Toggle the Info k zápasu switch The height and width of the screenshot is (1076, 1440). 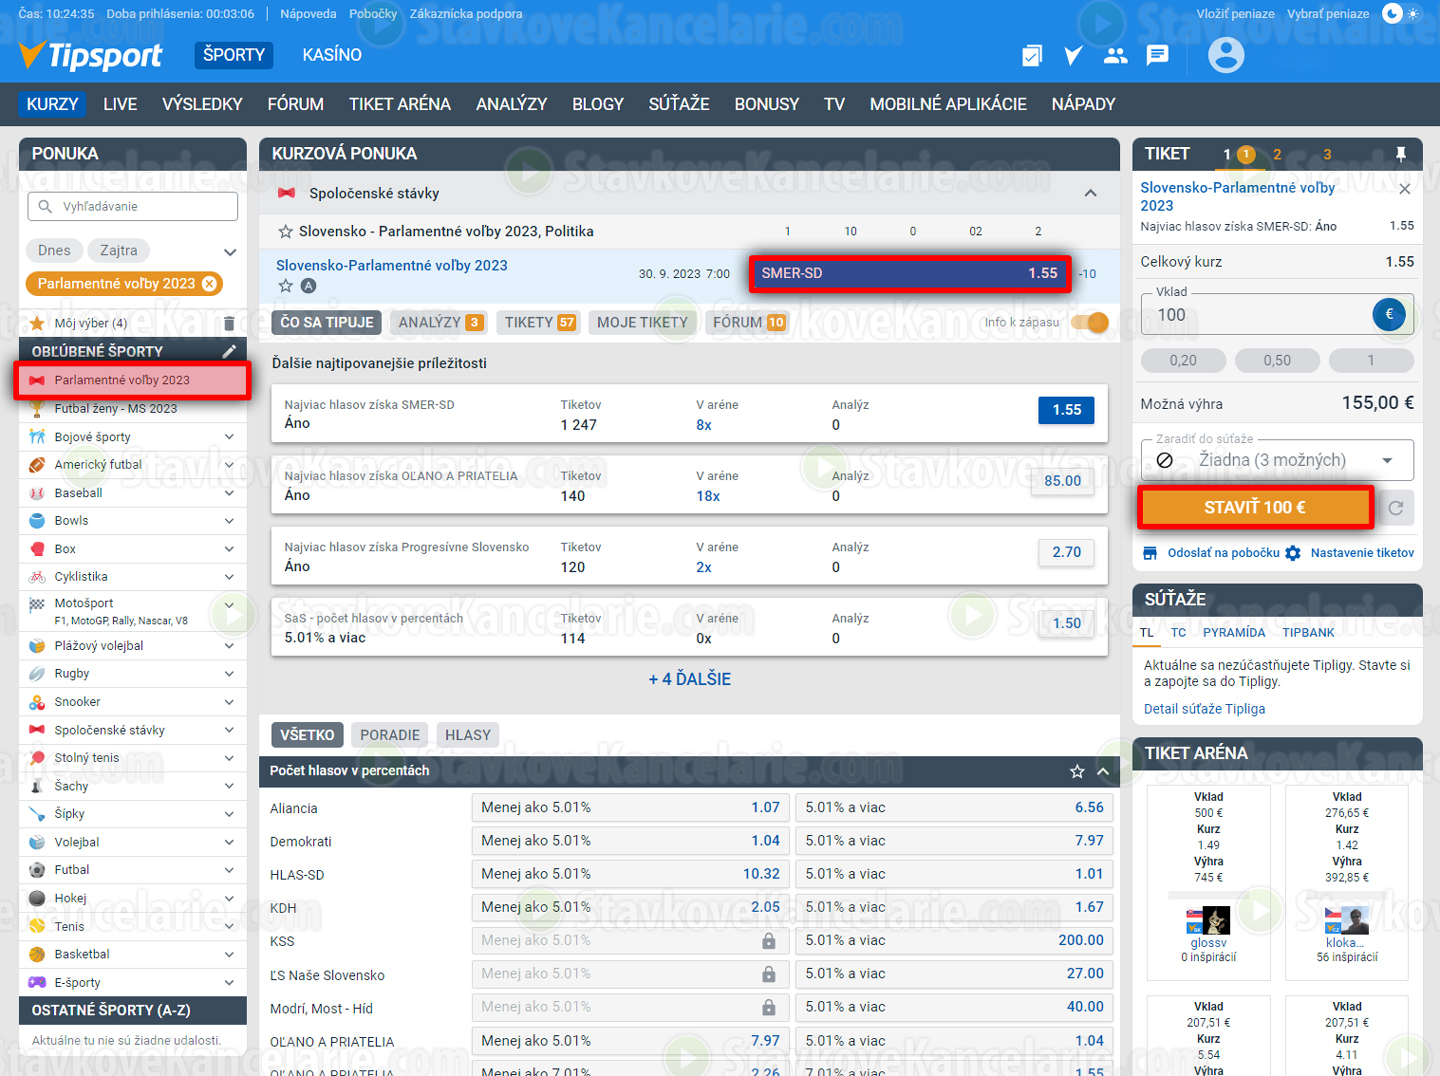point(1089,322)
